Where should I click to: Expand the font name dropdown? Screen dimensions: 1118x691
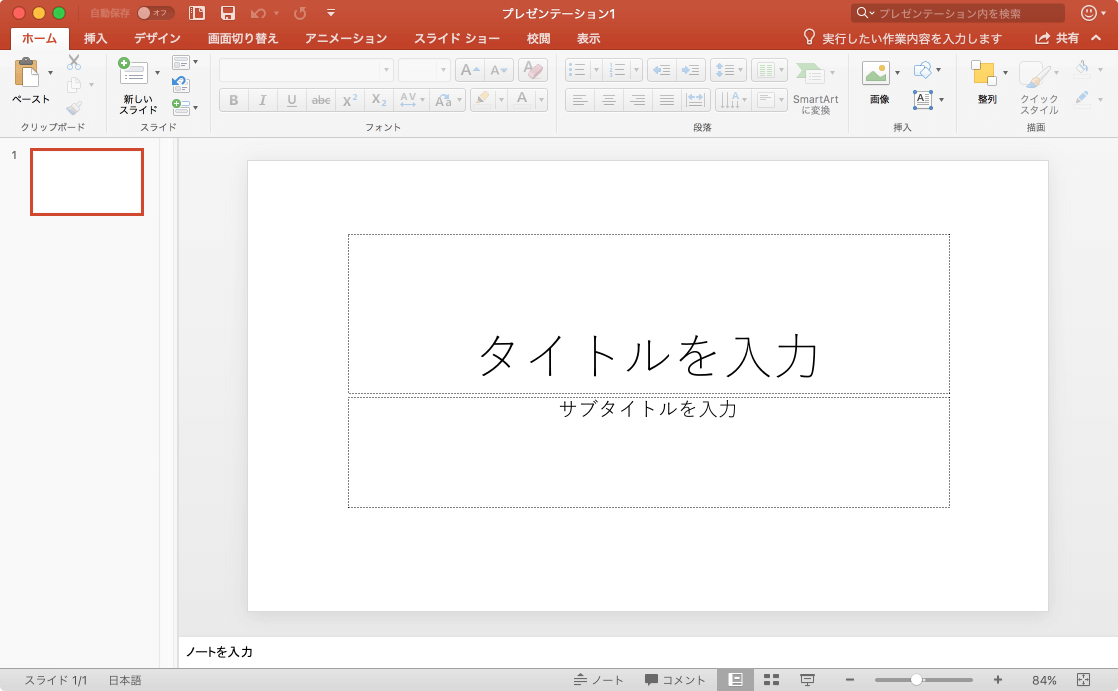click(x=385, y=70)
